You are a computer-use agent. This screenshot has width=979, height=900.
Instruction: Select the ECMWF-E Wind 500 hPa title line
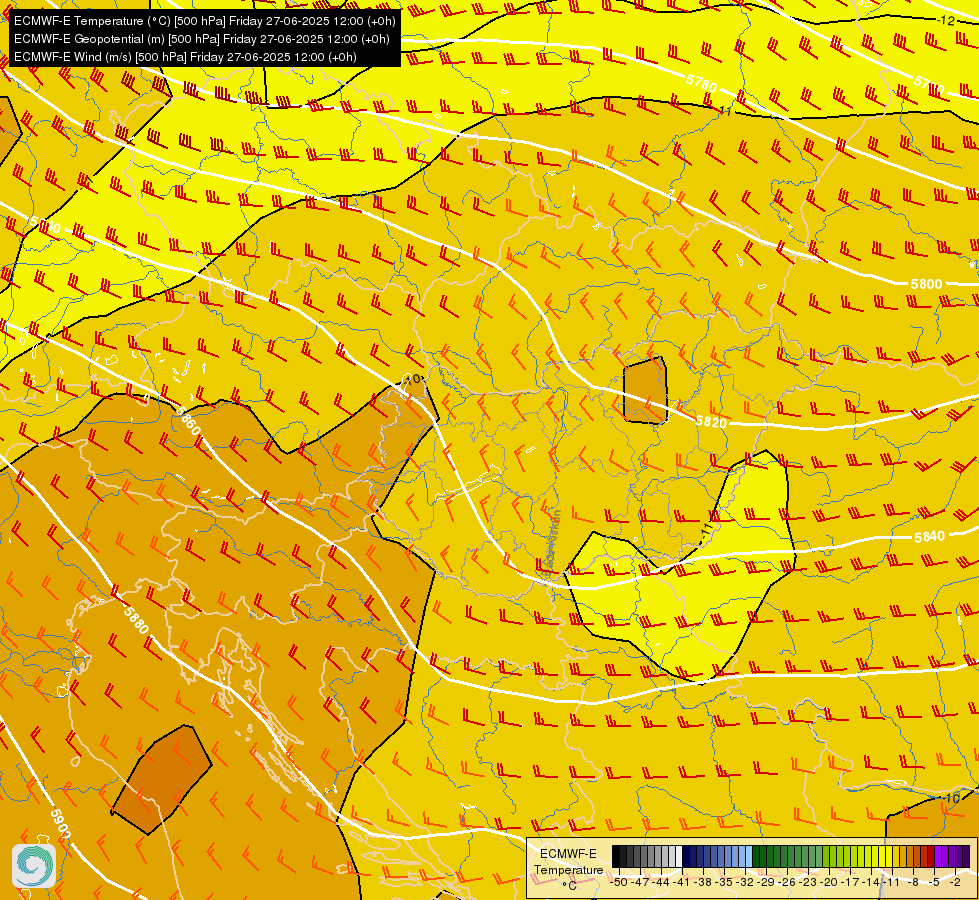pos(185,57)
